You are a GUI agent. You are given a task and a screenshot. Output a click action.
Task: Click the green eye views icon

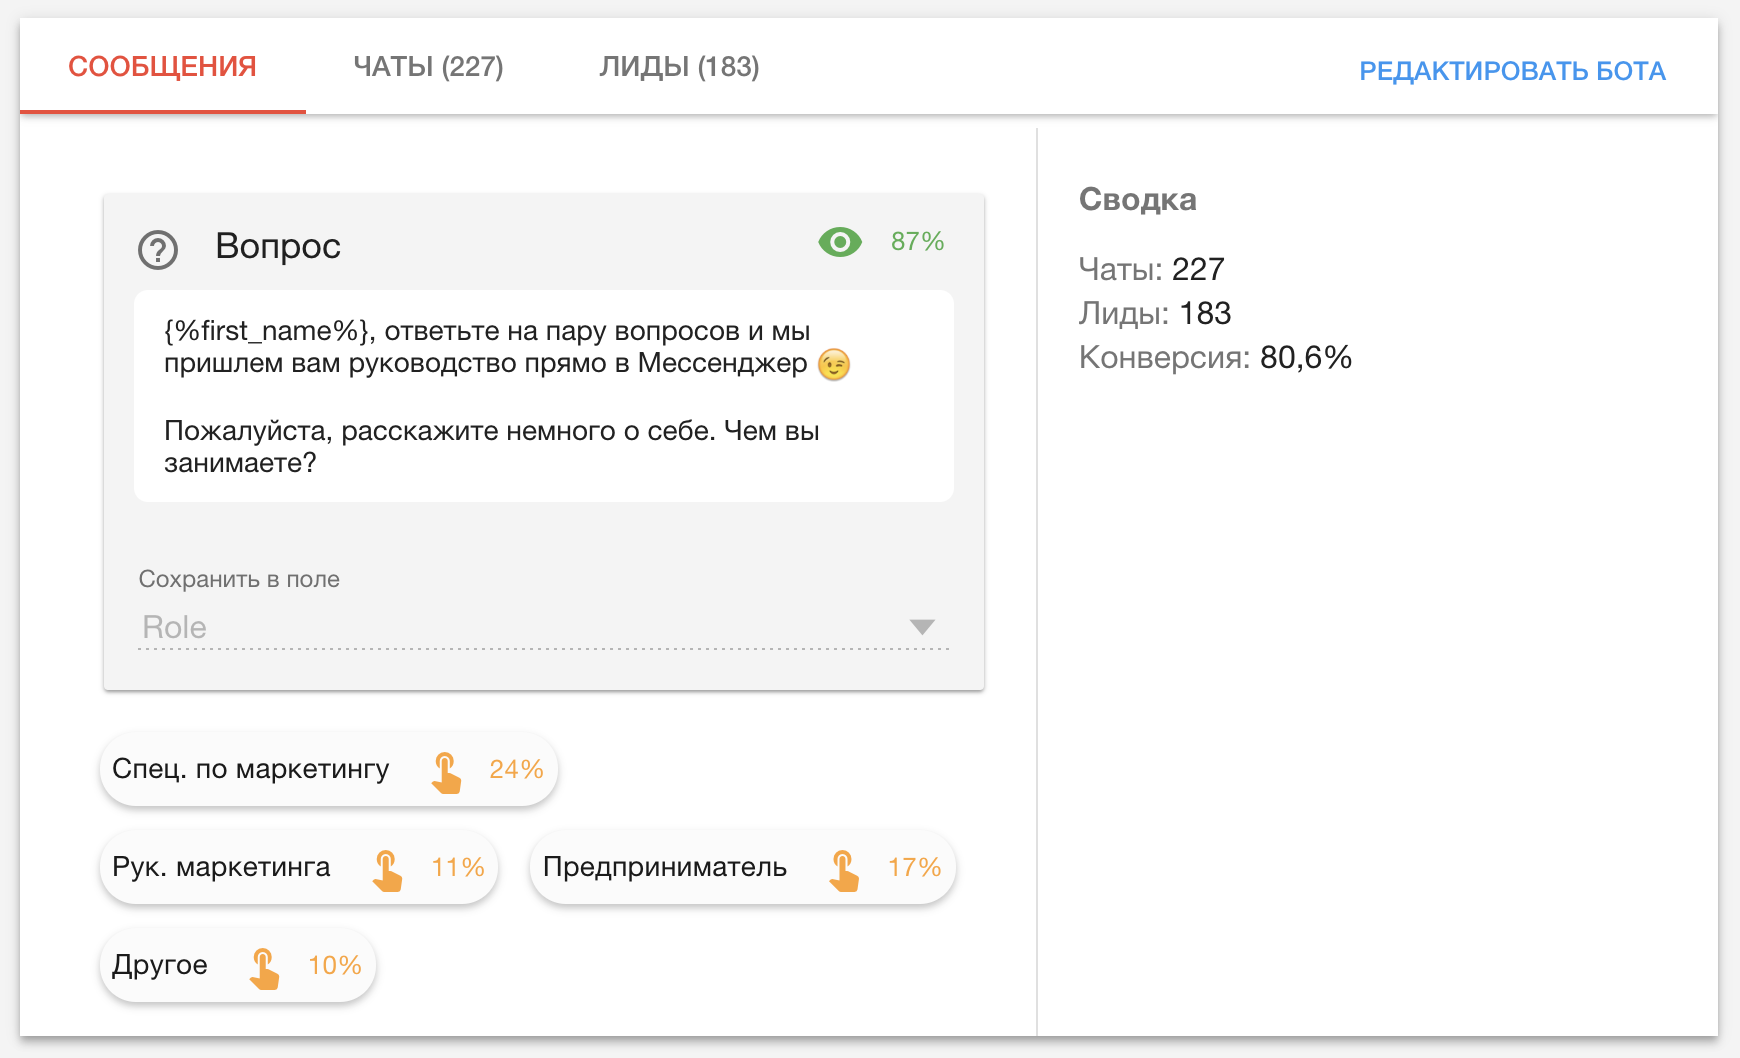pyautogui.click(x=840, y=241)
